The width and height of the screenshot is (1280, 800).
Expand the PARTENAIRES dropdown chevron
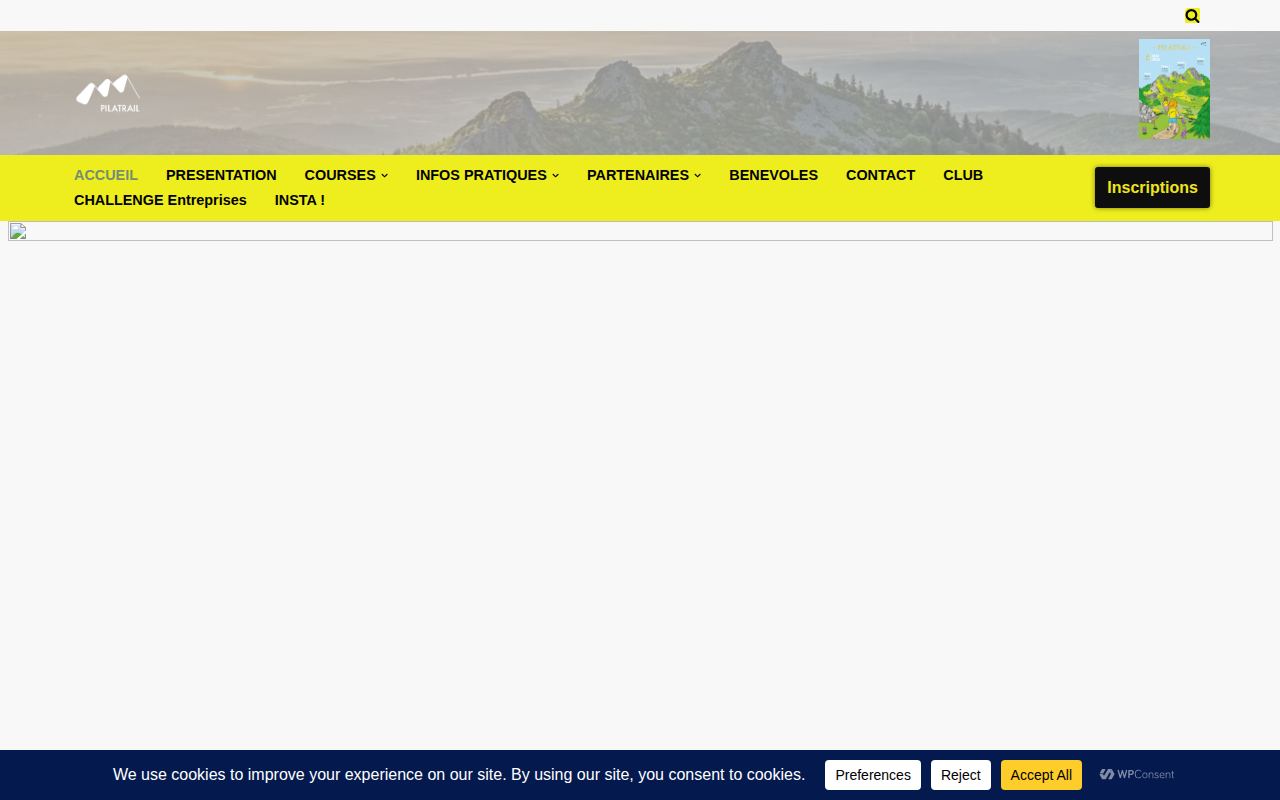pyautogui.click(x=697, y=176)
